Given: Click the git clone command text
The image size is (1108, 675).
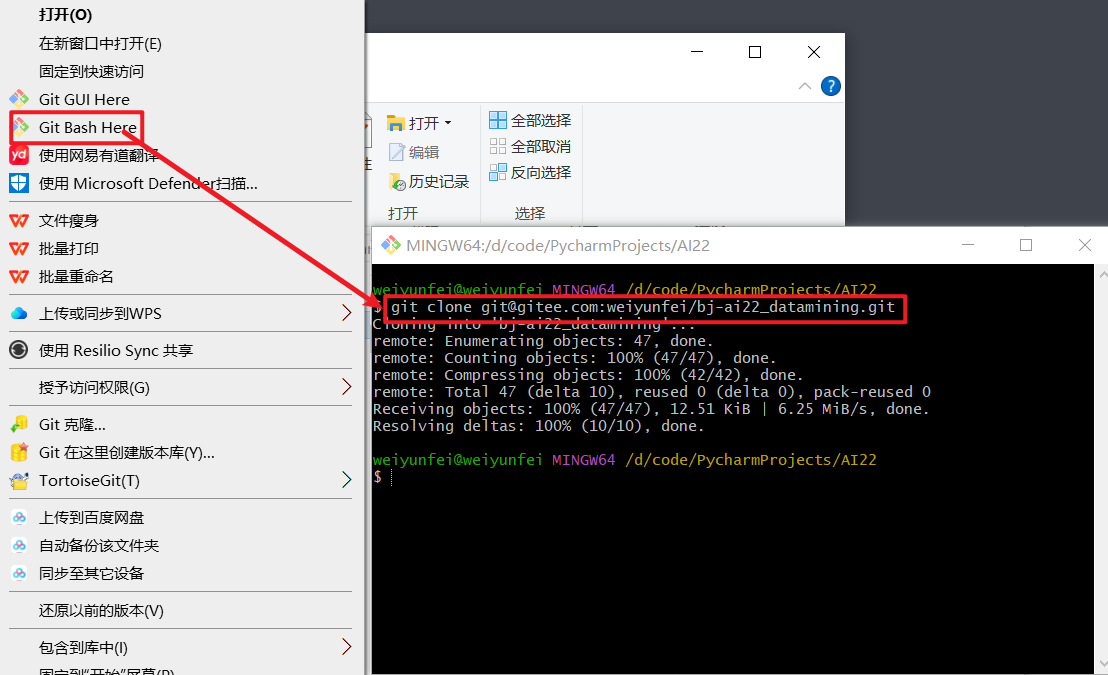Looking at the screenshot, I should (x=643, y=307).
